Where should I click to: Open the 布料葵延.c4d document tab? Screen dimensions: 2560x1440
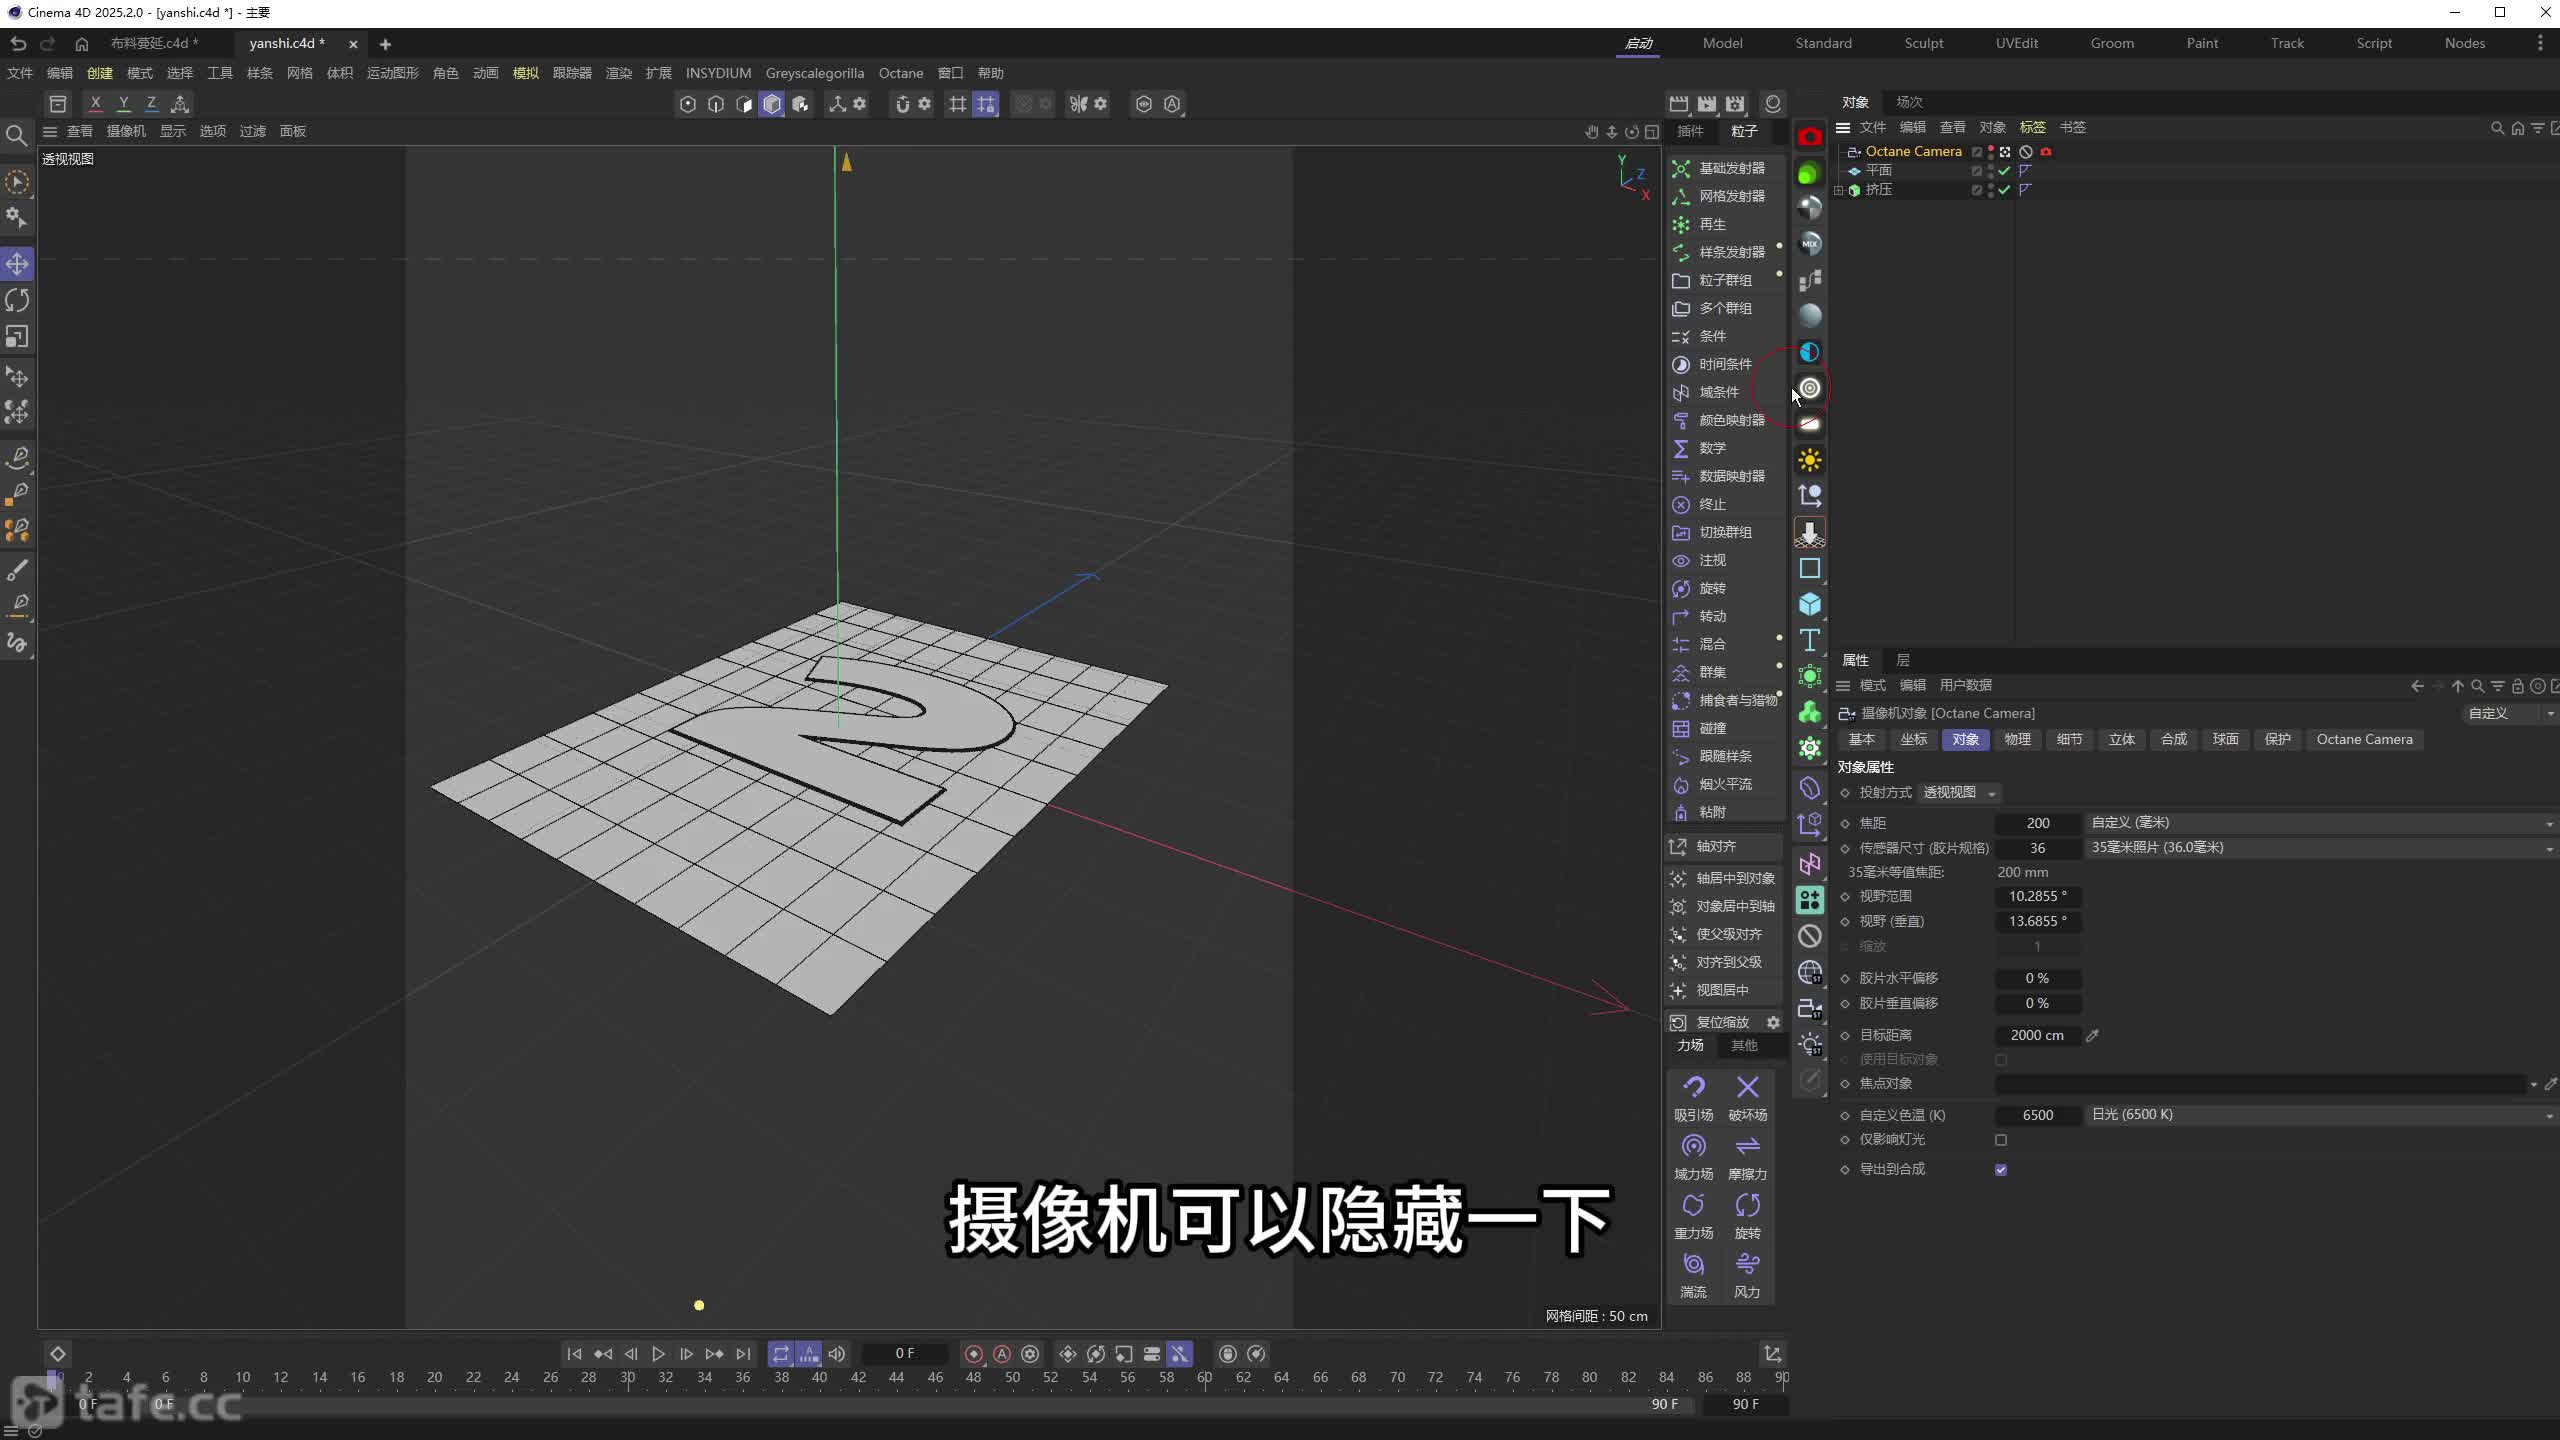(x=154, y=43)
